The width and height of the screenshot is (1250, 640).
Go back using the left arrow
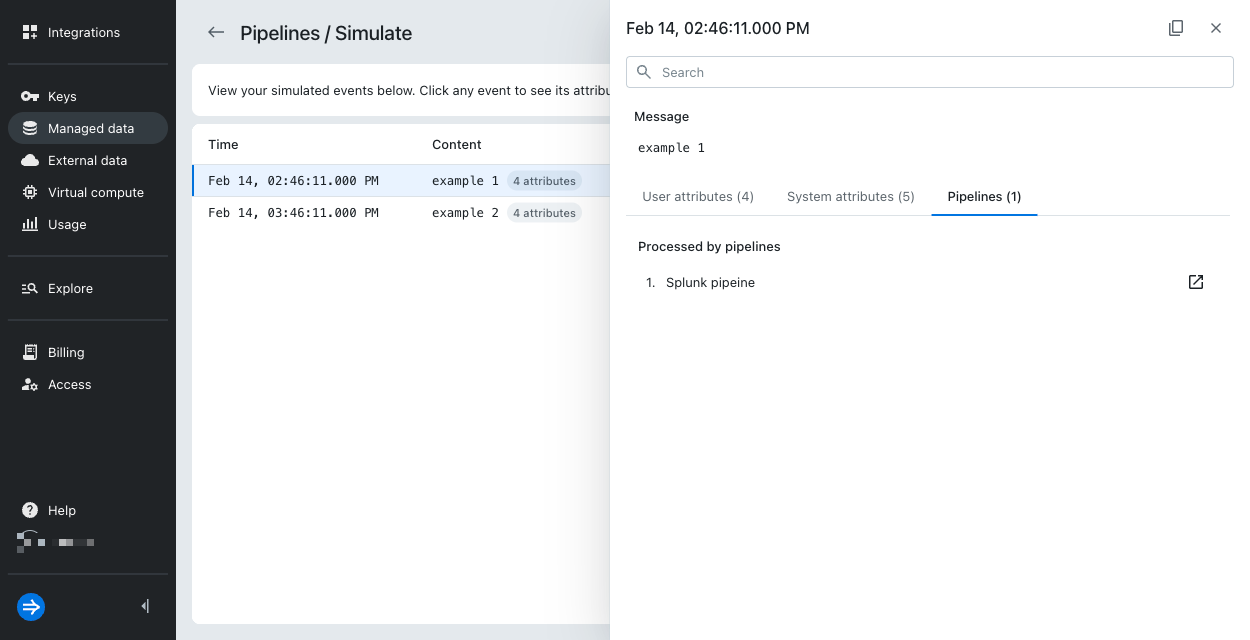(216, 32)
